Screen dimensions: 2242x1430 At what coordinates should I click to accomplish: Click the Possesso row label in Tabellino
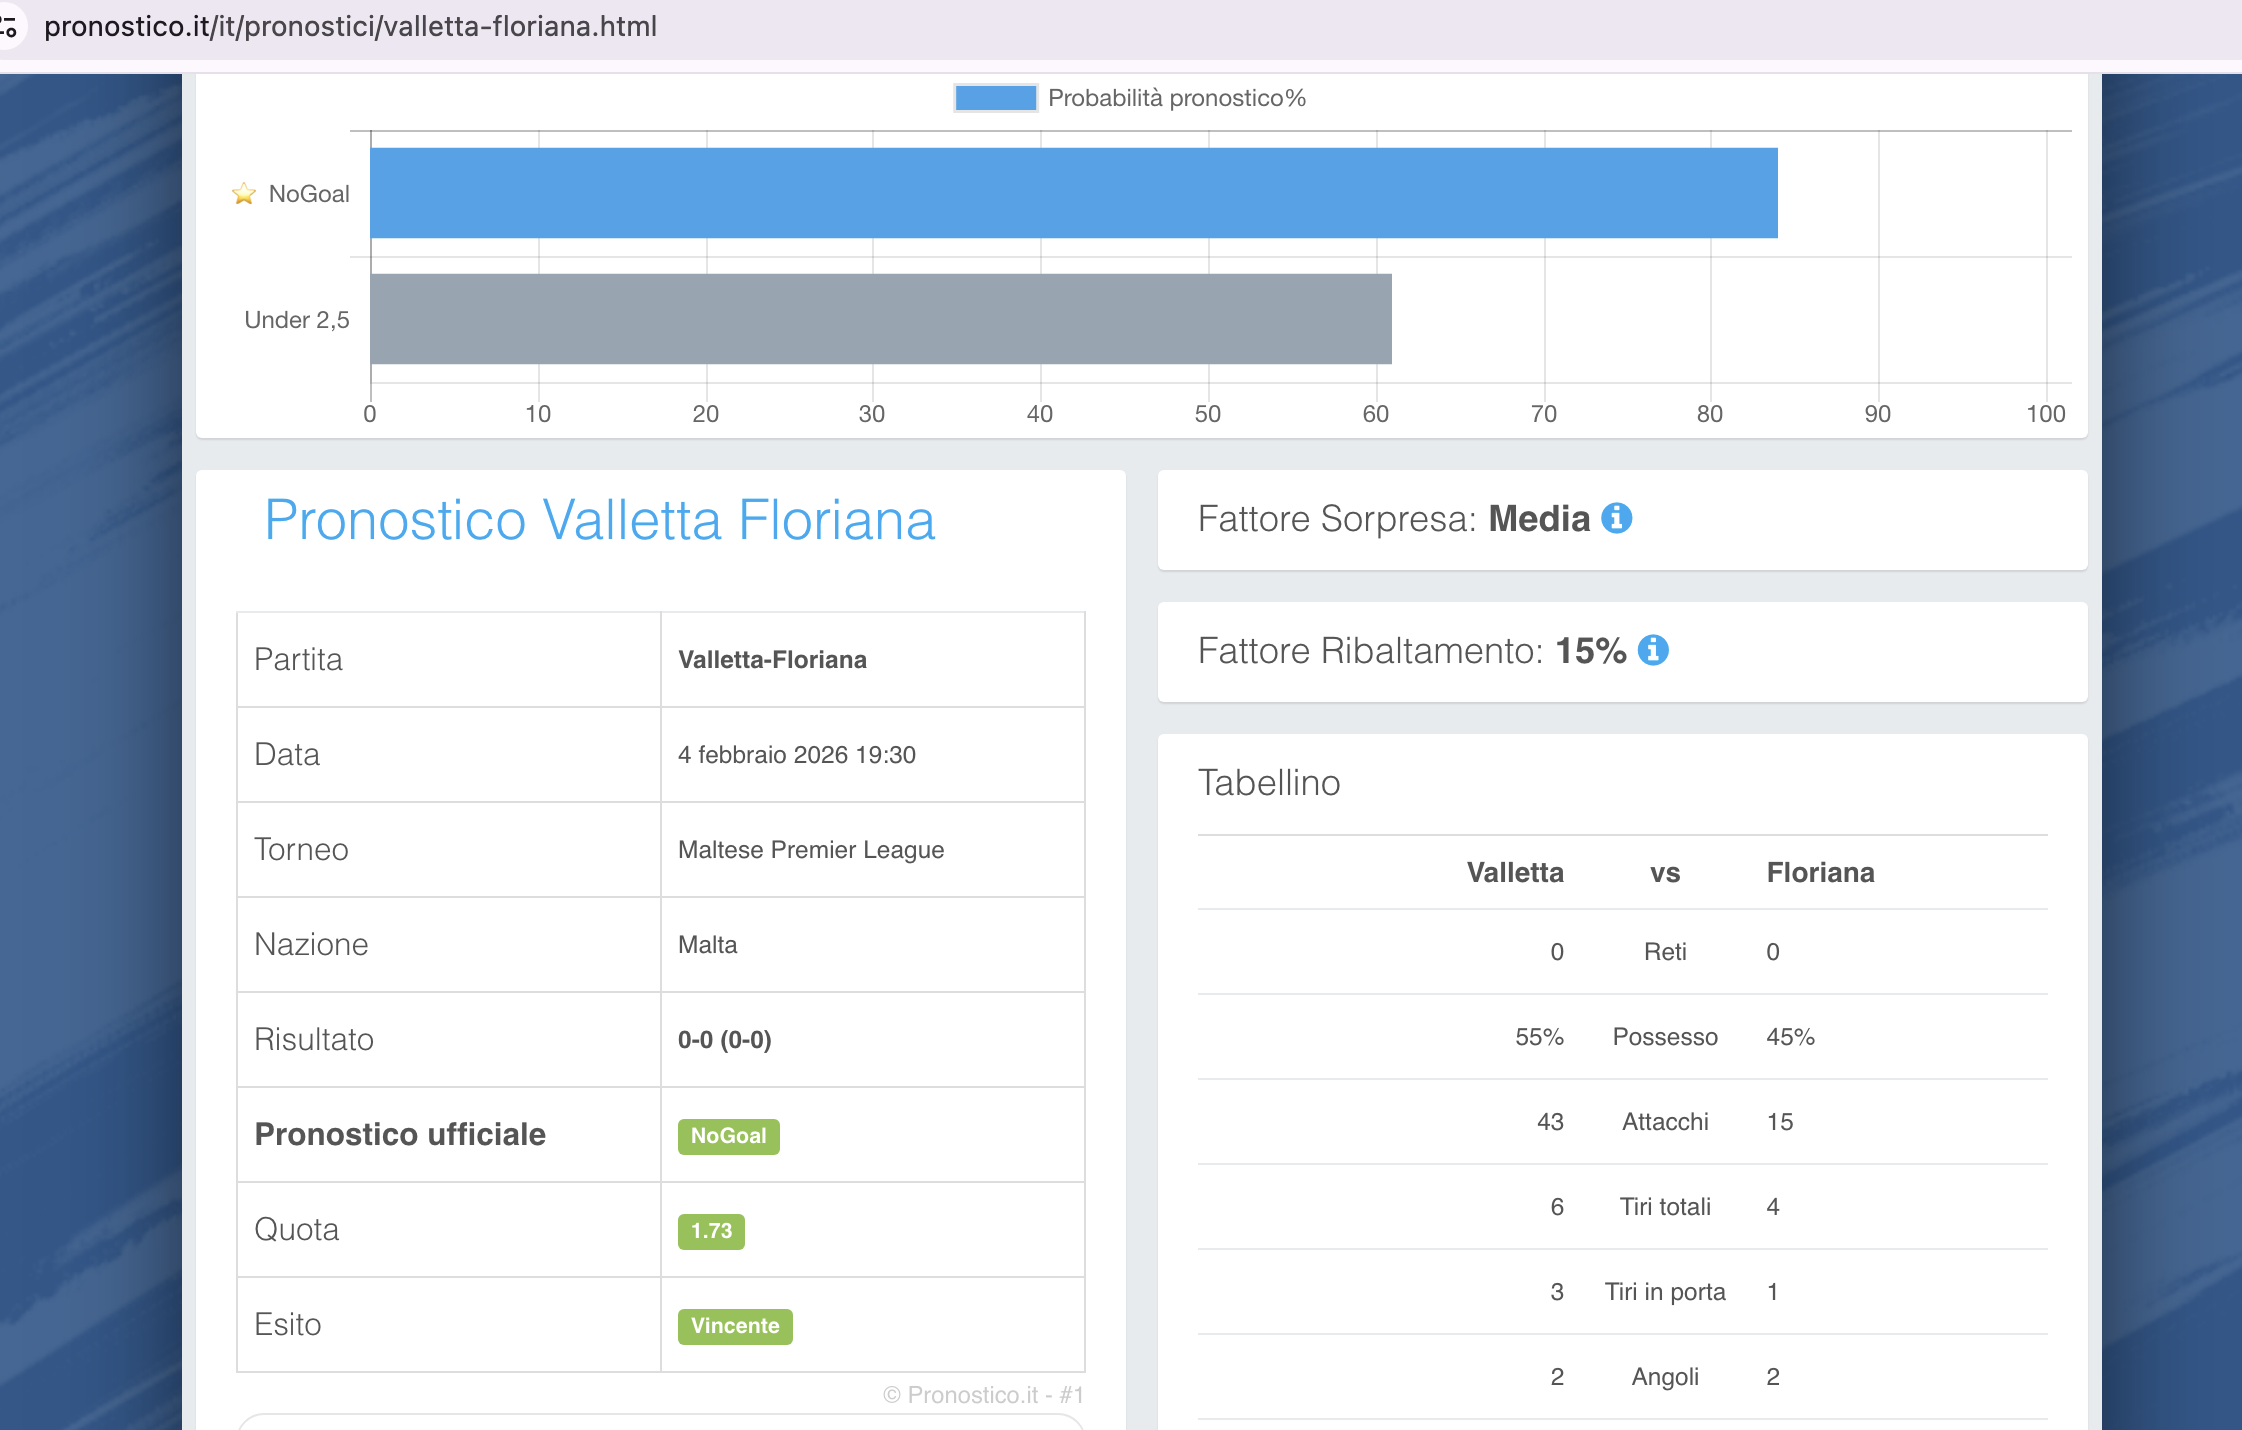[x=1664, y=1037]
